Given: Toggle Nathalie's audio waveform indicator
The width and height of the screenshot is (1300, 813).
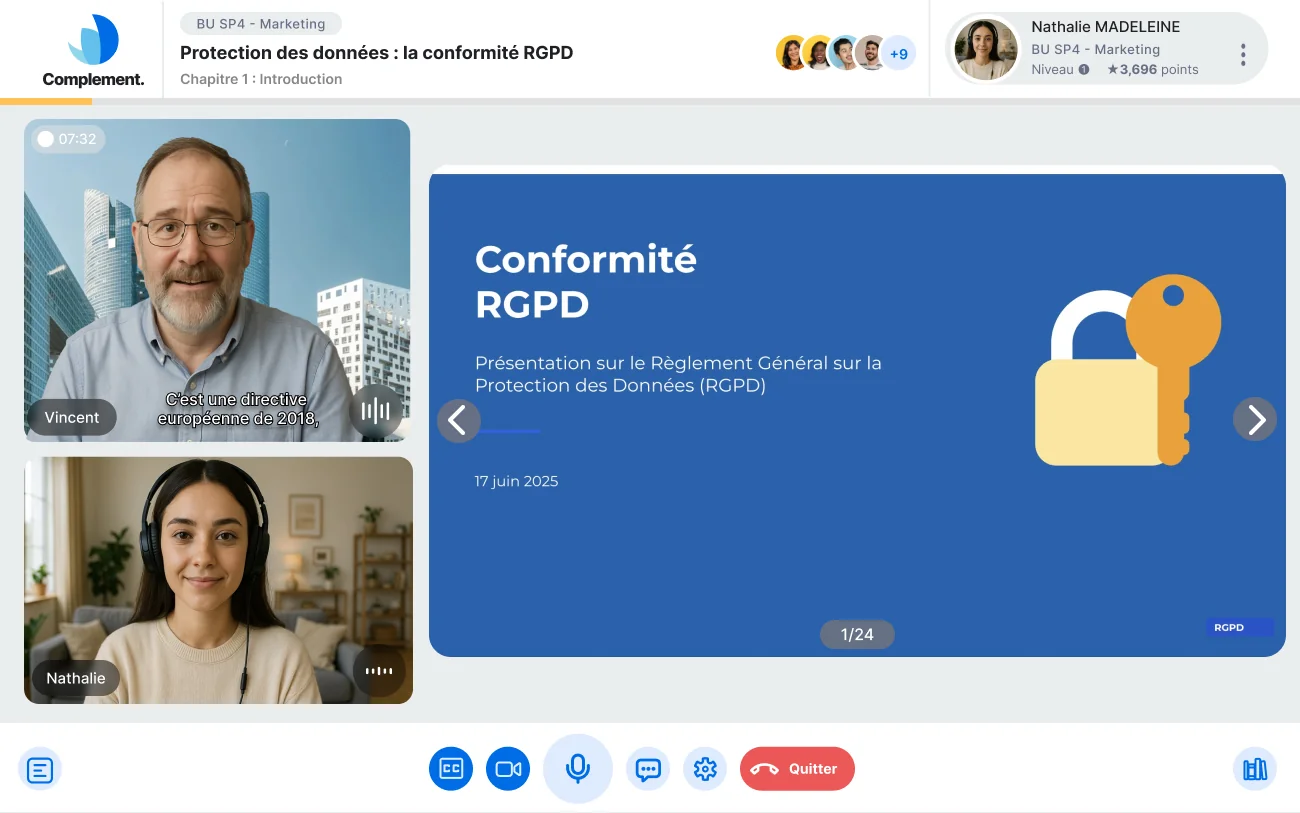Looking at the screenshot, I should click(x=379, y=671).
